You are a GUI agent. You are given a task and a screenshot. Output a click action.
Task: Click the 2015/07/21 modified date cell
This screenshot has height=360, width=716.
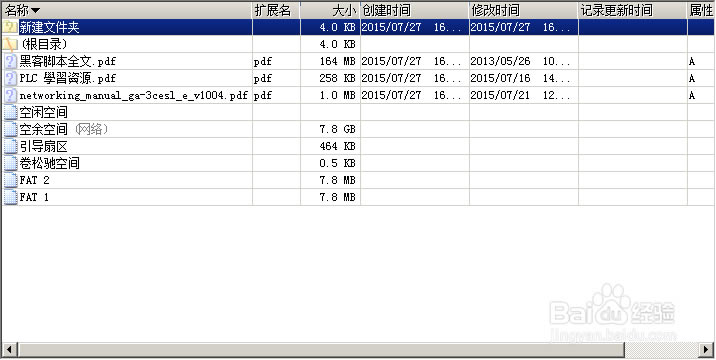(x=520, y=95)
